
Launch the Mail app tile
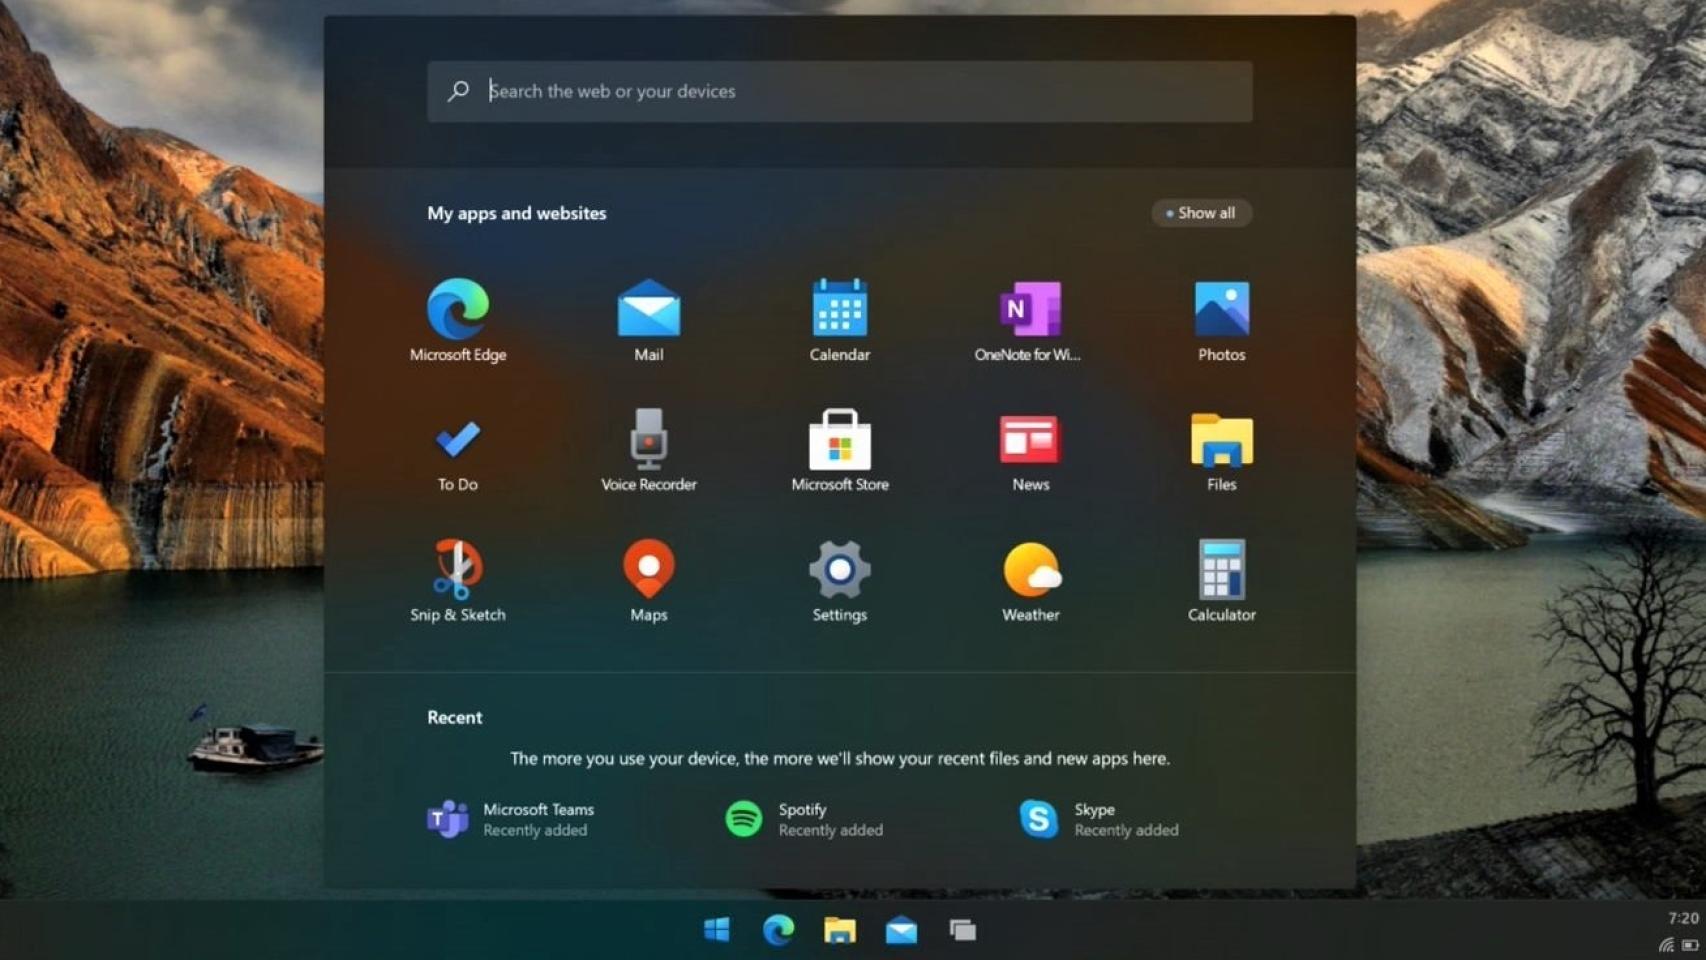click(649, 320)
